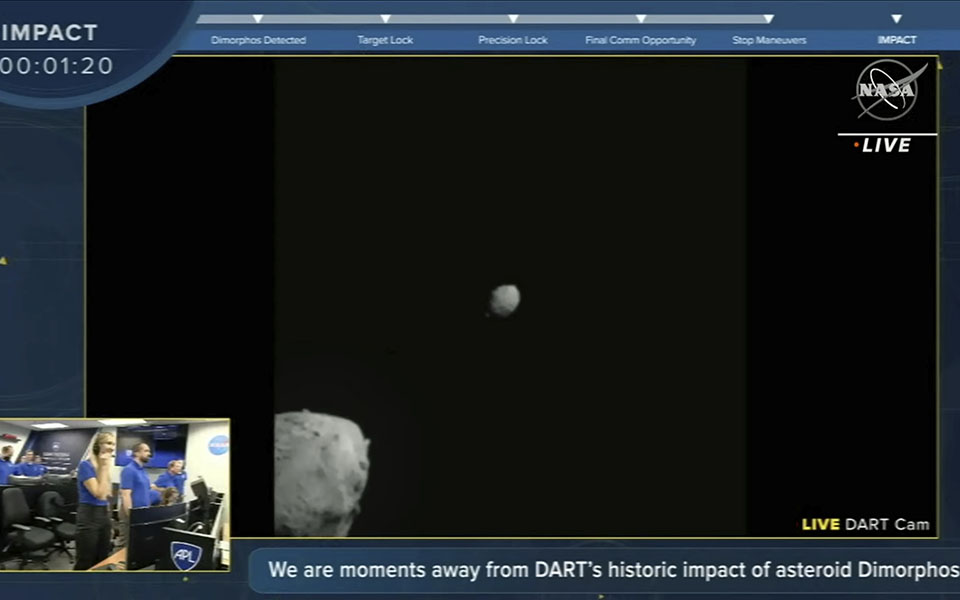Click the 00:01:20 countdown timer

coord(57,66)
